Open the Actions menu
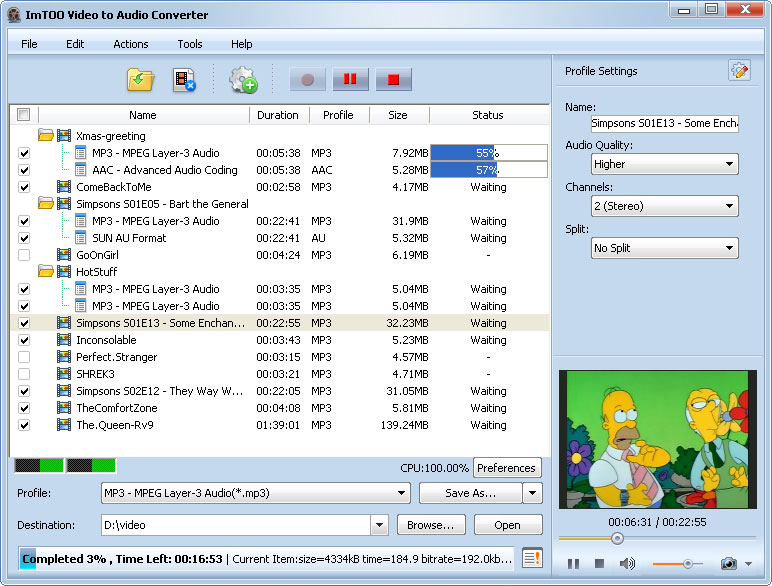 (130, 44)
